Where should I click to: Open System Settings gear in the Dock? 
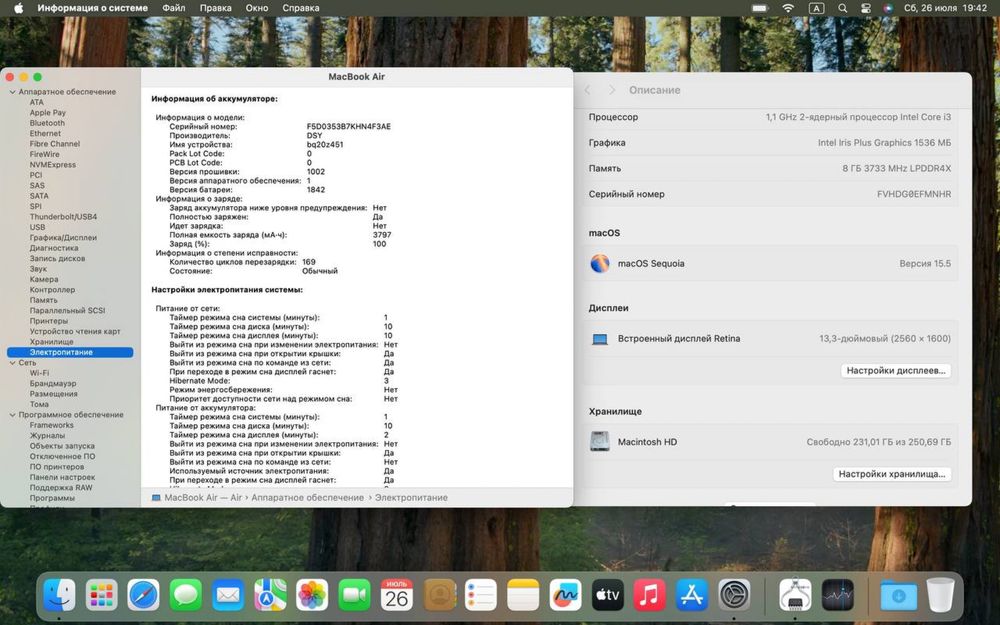point(735,596)
